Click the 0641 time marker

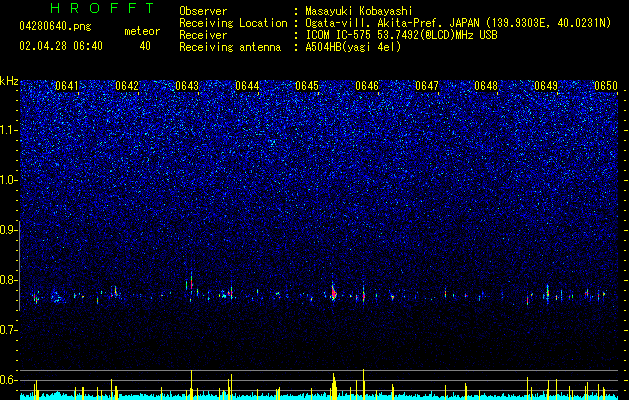tap(67, 86)
